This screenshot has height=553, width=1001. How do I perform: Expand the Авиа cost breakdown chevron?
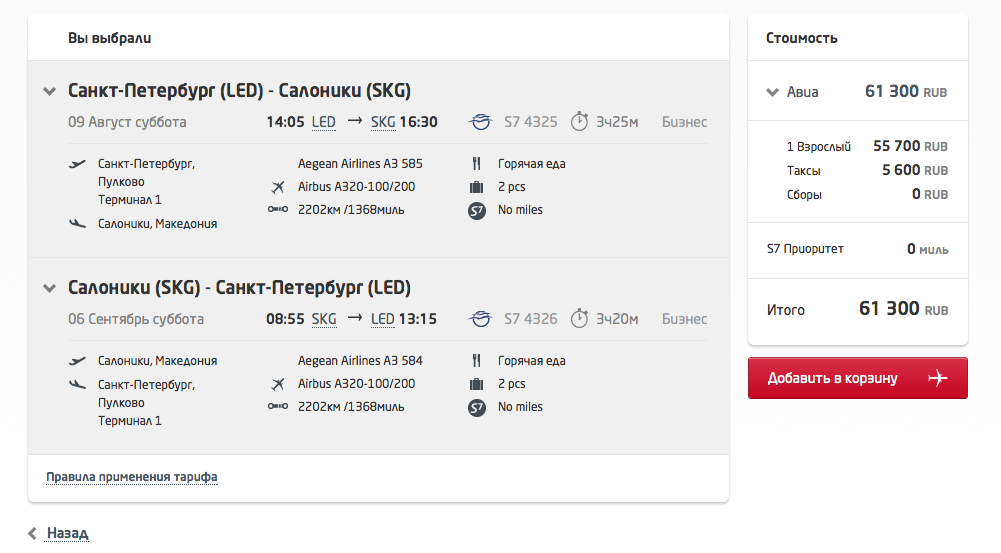[x=772, y=92]
